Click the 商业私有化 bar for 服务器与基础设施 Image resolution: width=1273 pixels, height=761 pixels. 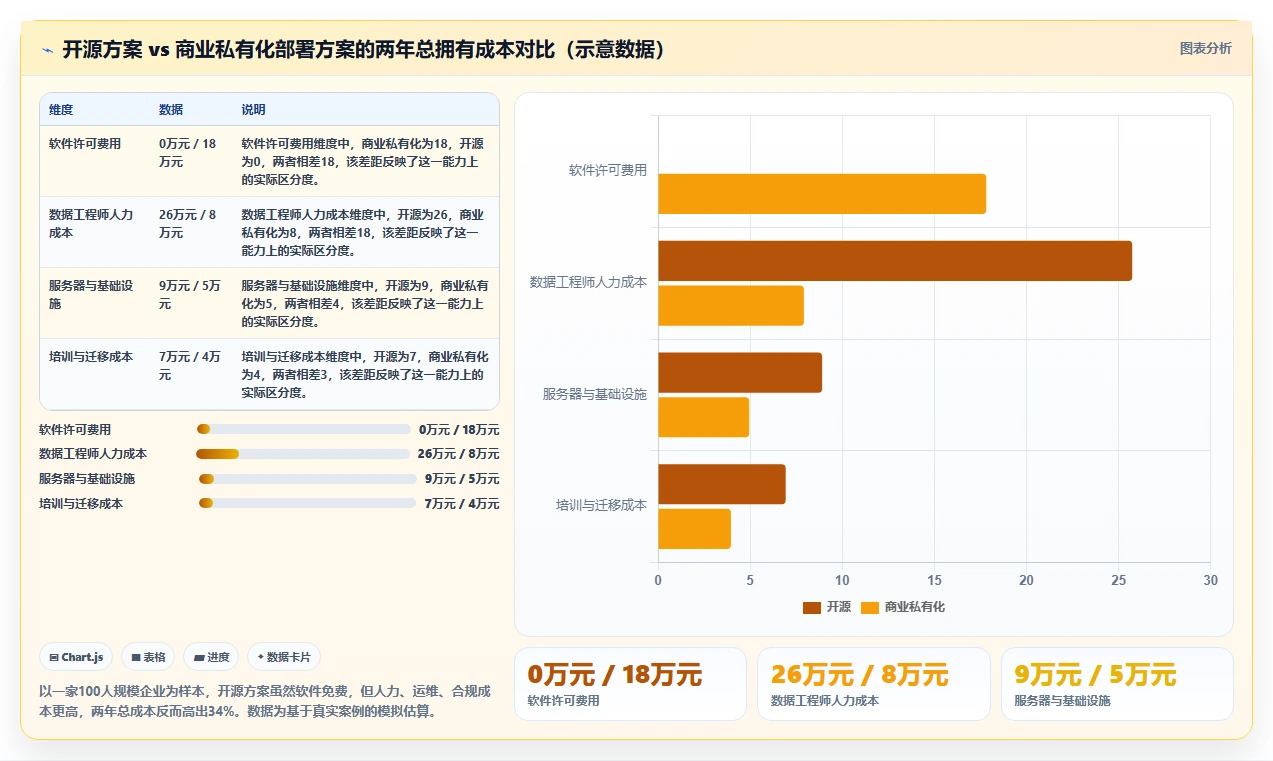point(703,417)
